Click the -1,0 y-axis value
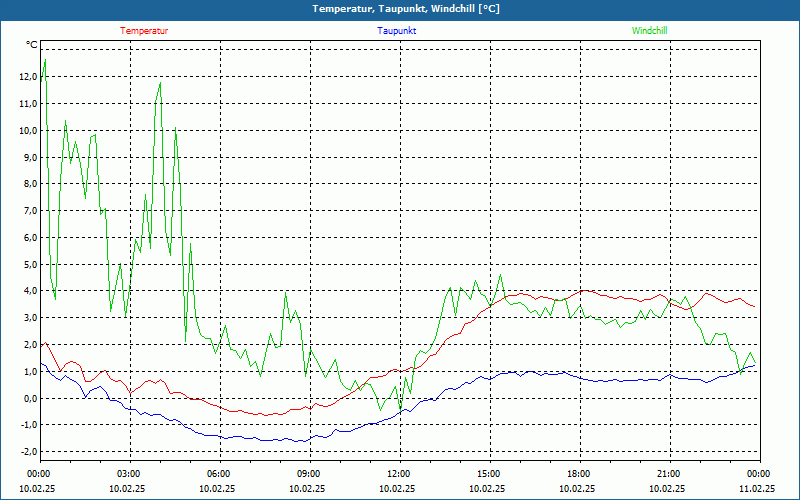800x500 pixels. (29, 425)
